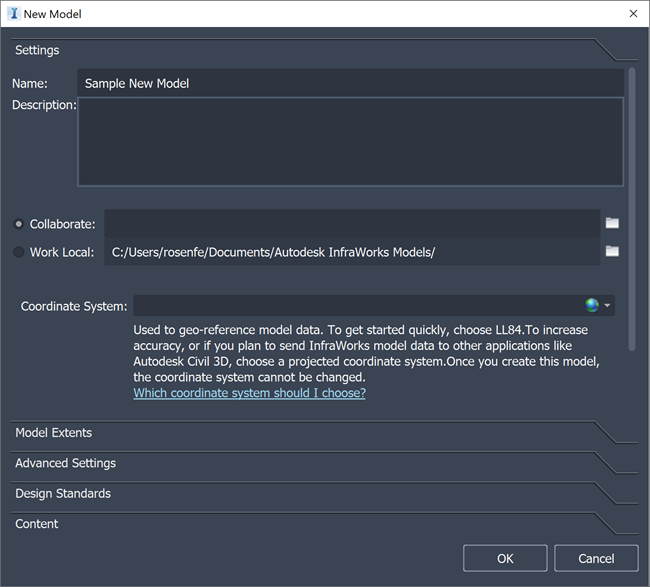
Task: Click the folder icon beside Work Local path
Action: (612, 251)
